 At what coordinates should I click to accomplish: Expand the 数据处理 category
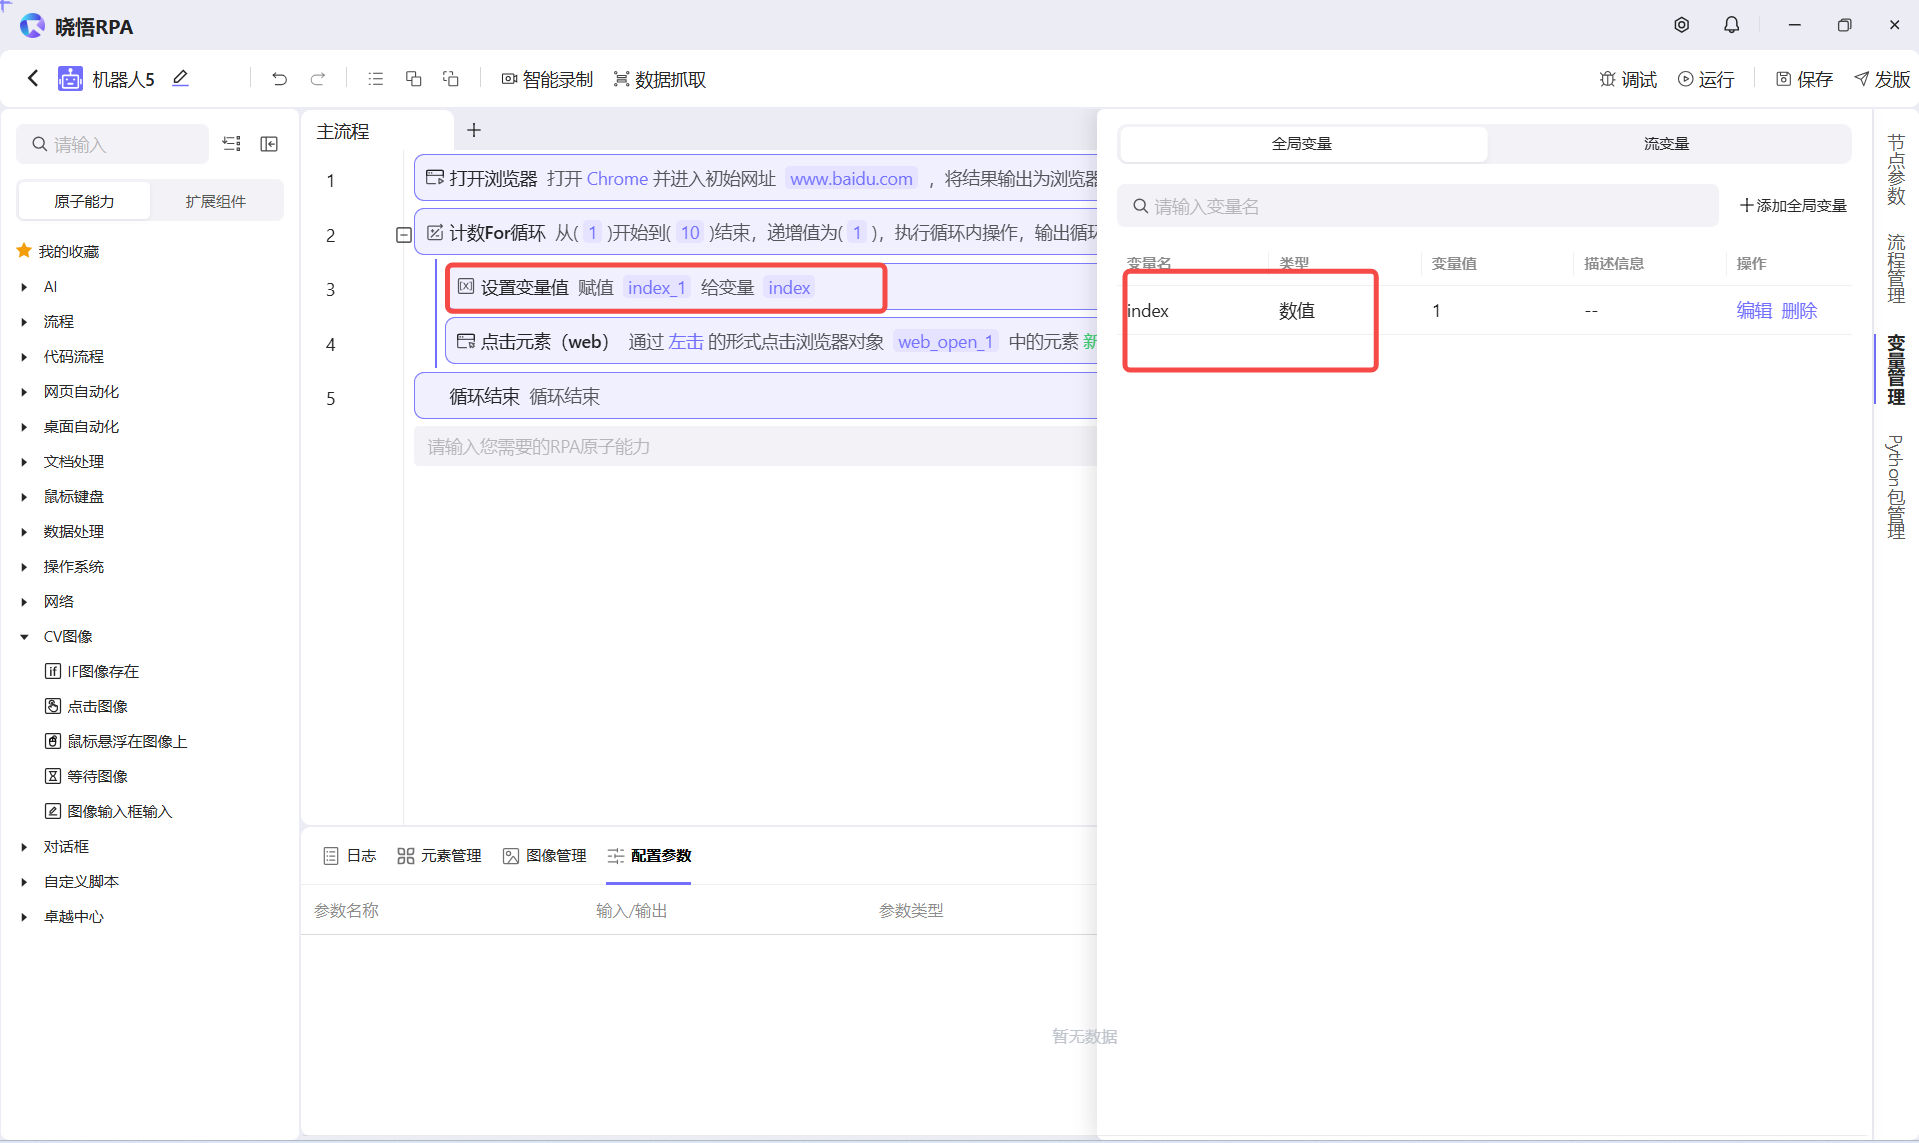point(24,532)
